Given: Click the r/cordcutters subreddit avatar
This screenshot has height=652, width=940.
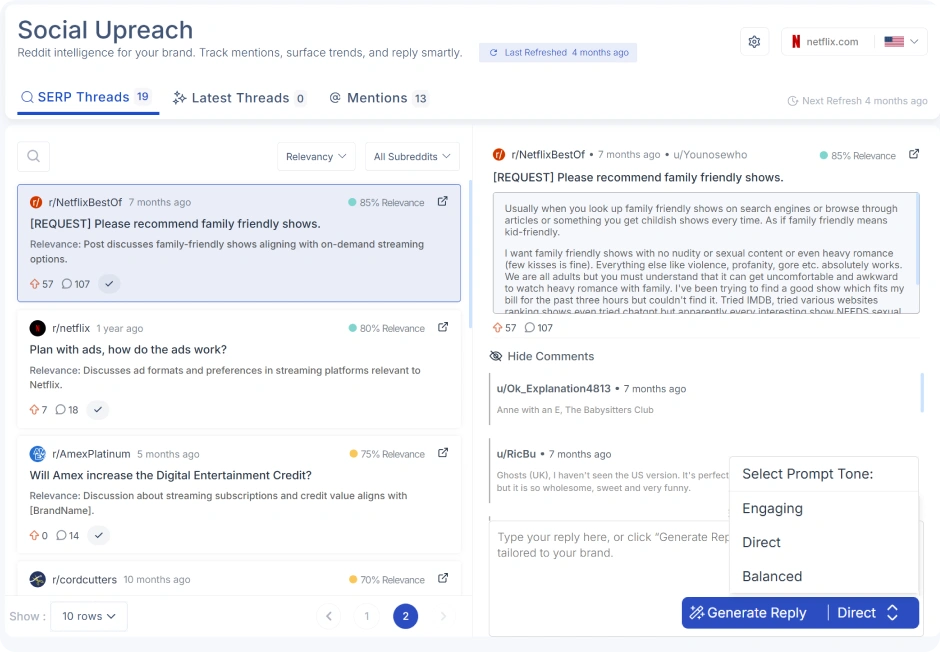Looking at the screenshot, I should tap(38, 579).
